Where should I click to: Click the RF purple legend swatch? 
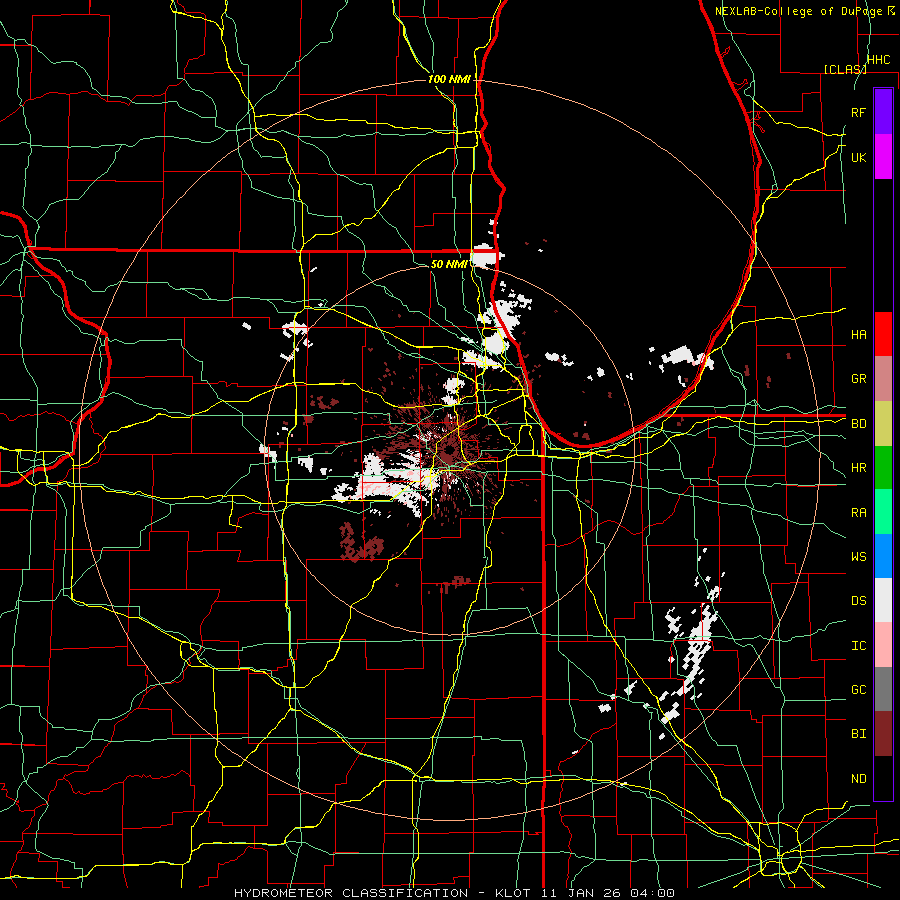(883, 112)
